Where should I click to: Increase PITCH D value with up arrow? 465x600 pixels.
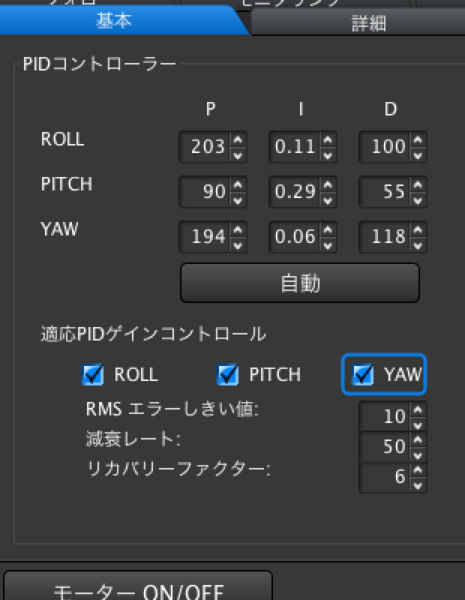pyautogui.click(x=418, y=185)
